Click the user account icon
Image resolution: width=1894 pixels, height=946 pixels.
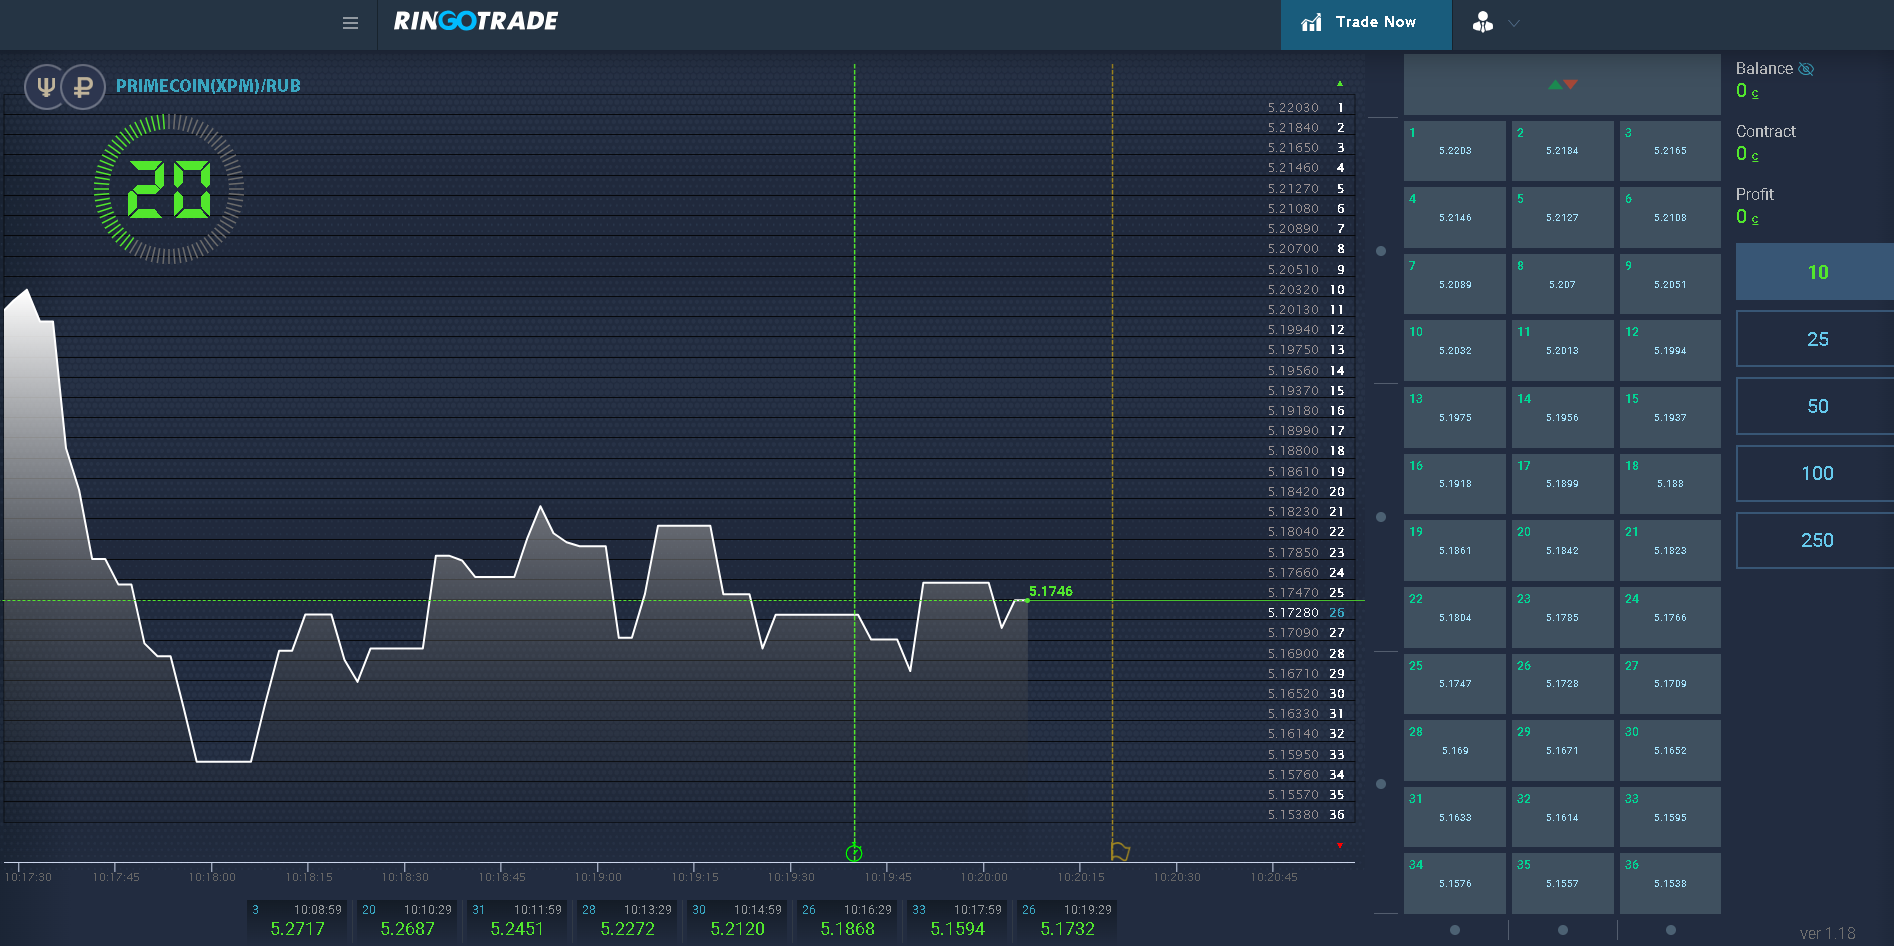[x=1483, y=23]
